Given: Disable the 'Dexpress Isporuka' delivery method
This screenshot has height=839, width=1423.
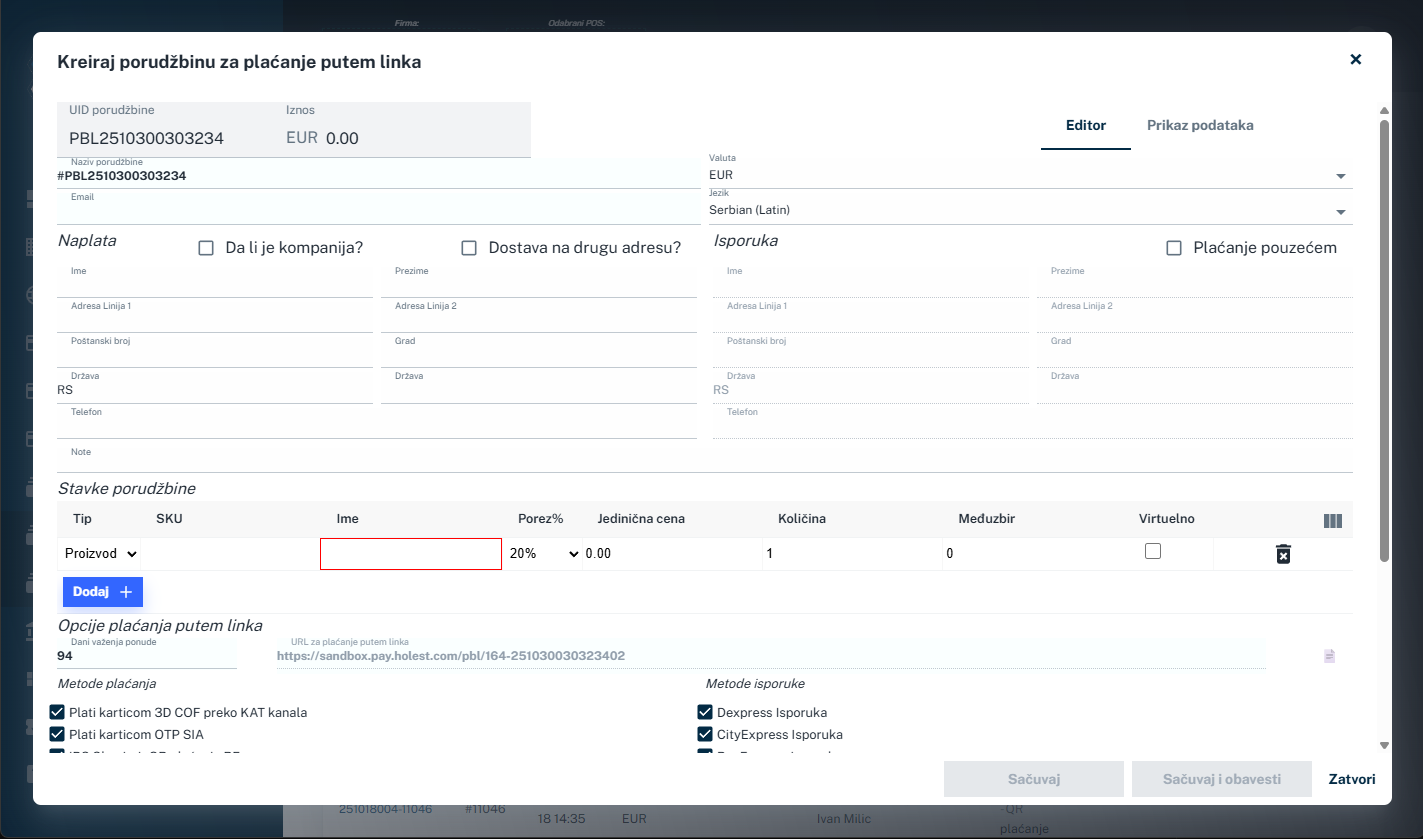Looking at the screenshot, I should (705, 712).
